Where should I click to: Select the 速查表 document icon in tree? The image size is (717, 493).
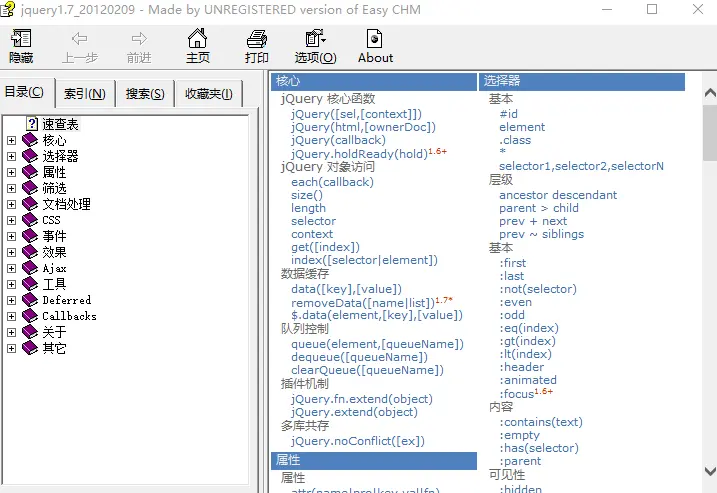[x=32, y=124]
